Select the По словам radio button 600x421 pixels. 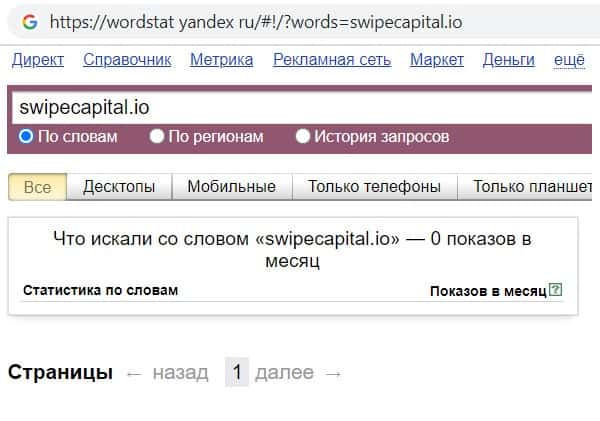tap(26, 136)
